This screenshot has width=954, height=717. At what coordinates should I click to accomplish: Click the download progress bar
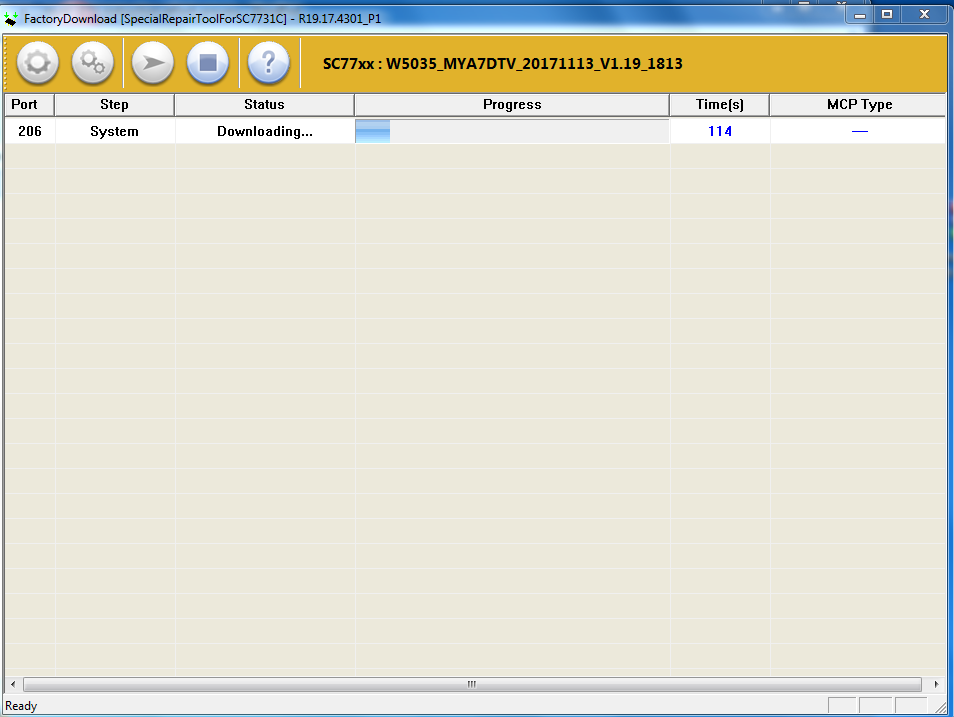click(x=512, y=131)
